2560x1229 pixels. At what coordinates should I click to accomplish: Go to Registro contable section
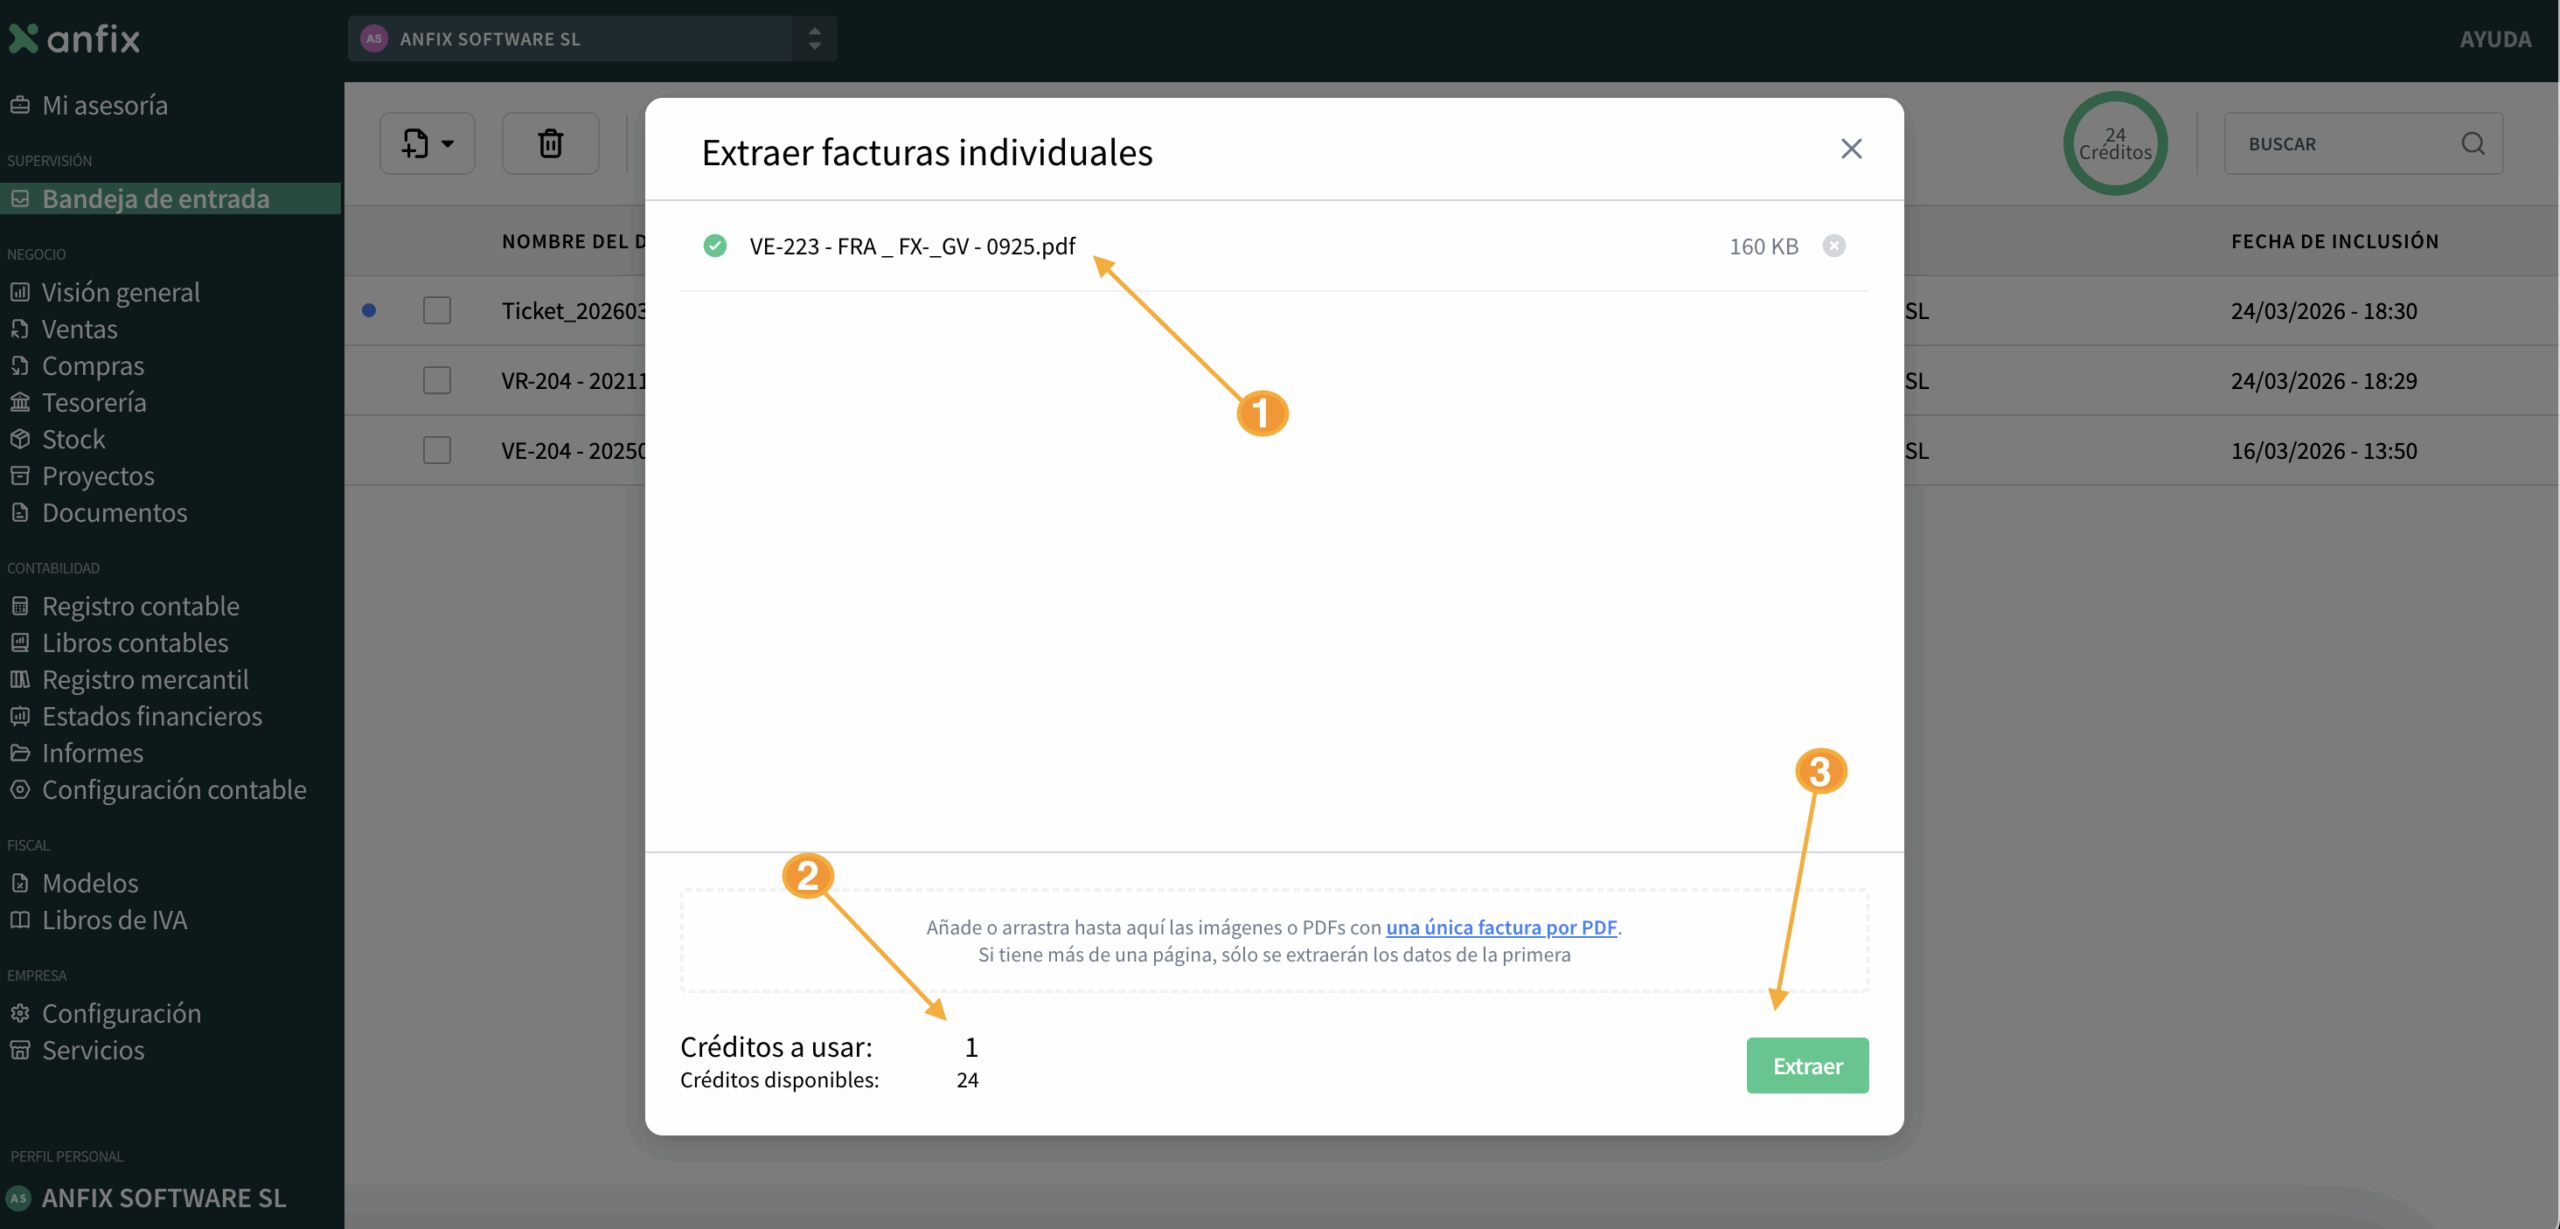[x=140, y=606]
